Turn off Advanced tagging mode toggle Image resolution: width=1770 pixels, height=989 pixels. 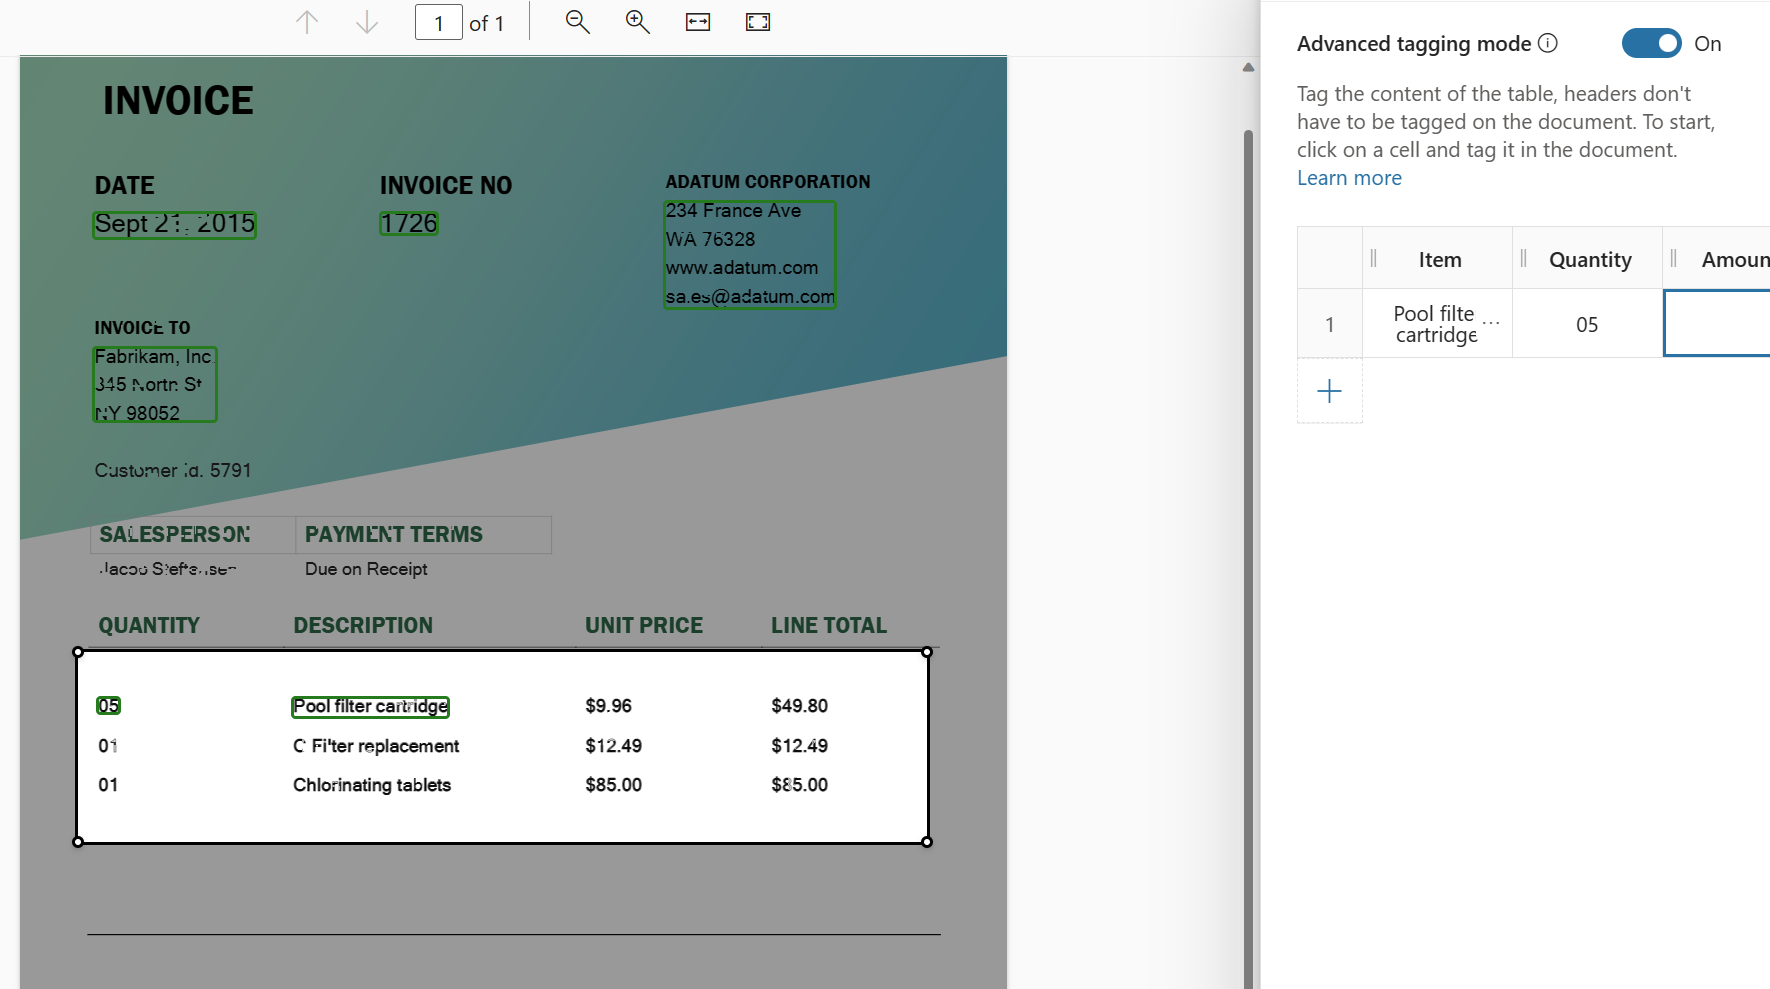(x=1651, y=43)
